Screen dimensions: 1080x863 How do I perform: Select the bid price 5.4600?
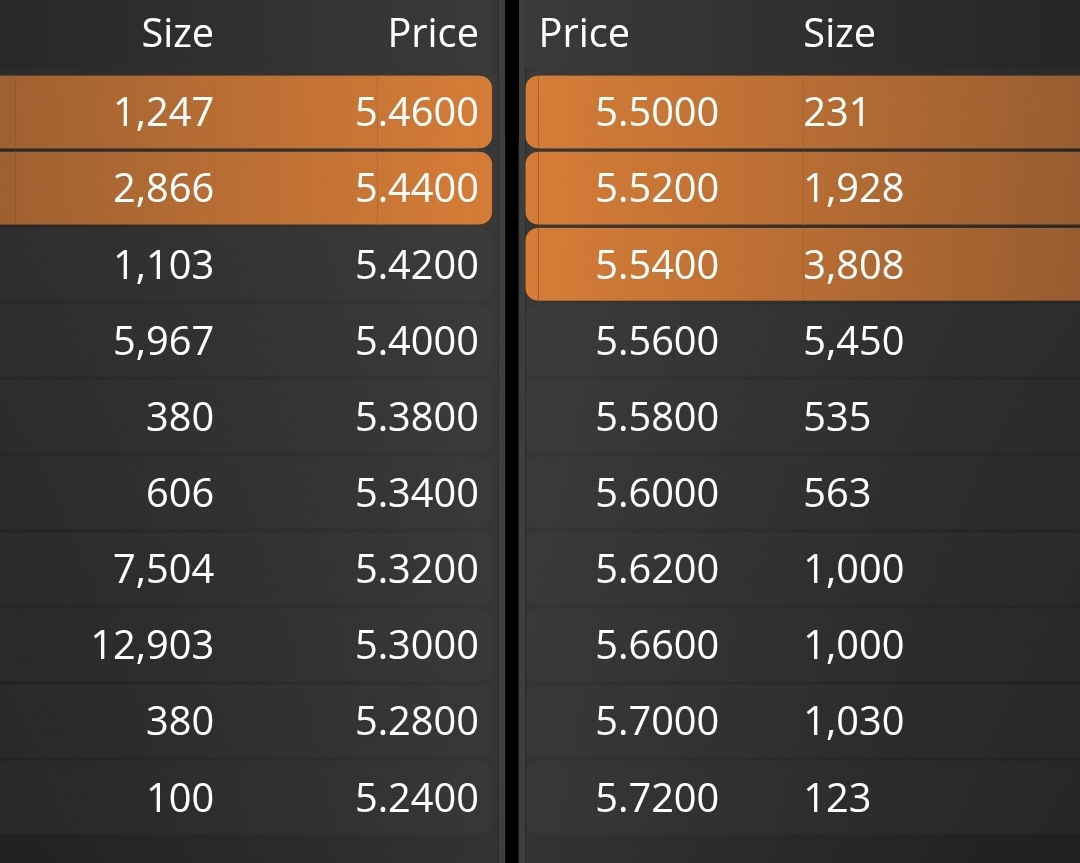tap(417, 112)
